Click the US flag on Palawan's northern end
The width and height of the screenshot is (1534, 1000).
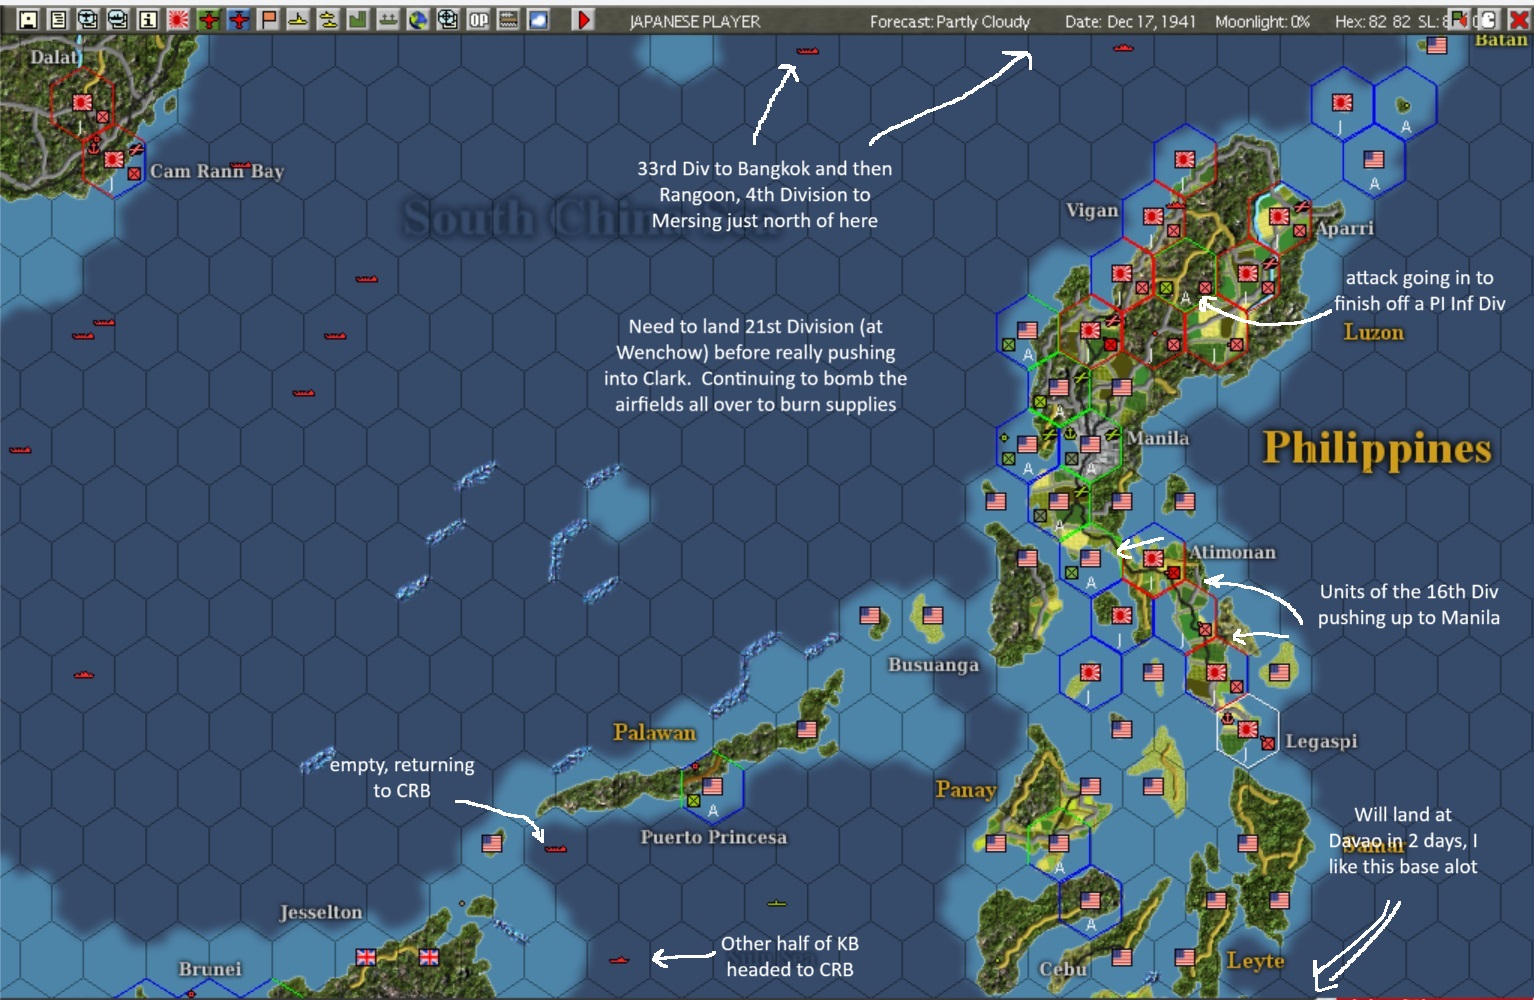coord(807,729)
